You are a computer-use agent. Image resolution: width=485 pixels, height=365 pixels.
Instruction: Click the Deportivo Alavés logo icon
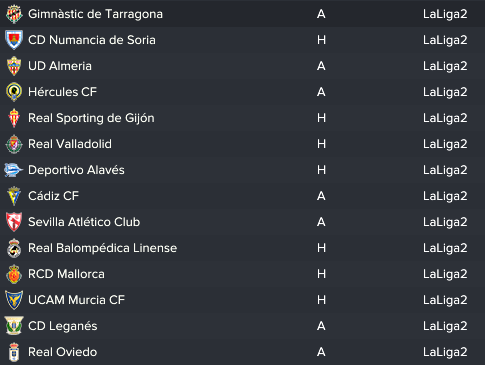tap(13, 170)
